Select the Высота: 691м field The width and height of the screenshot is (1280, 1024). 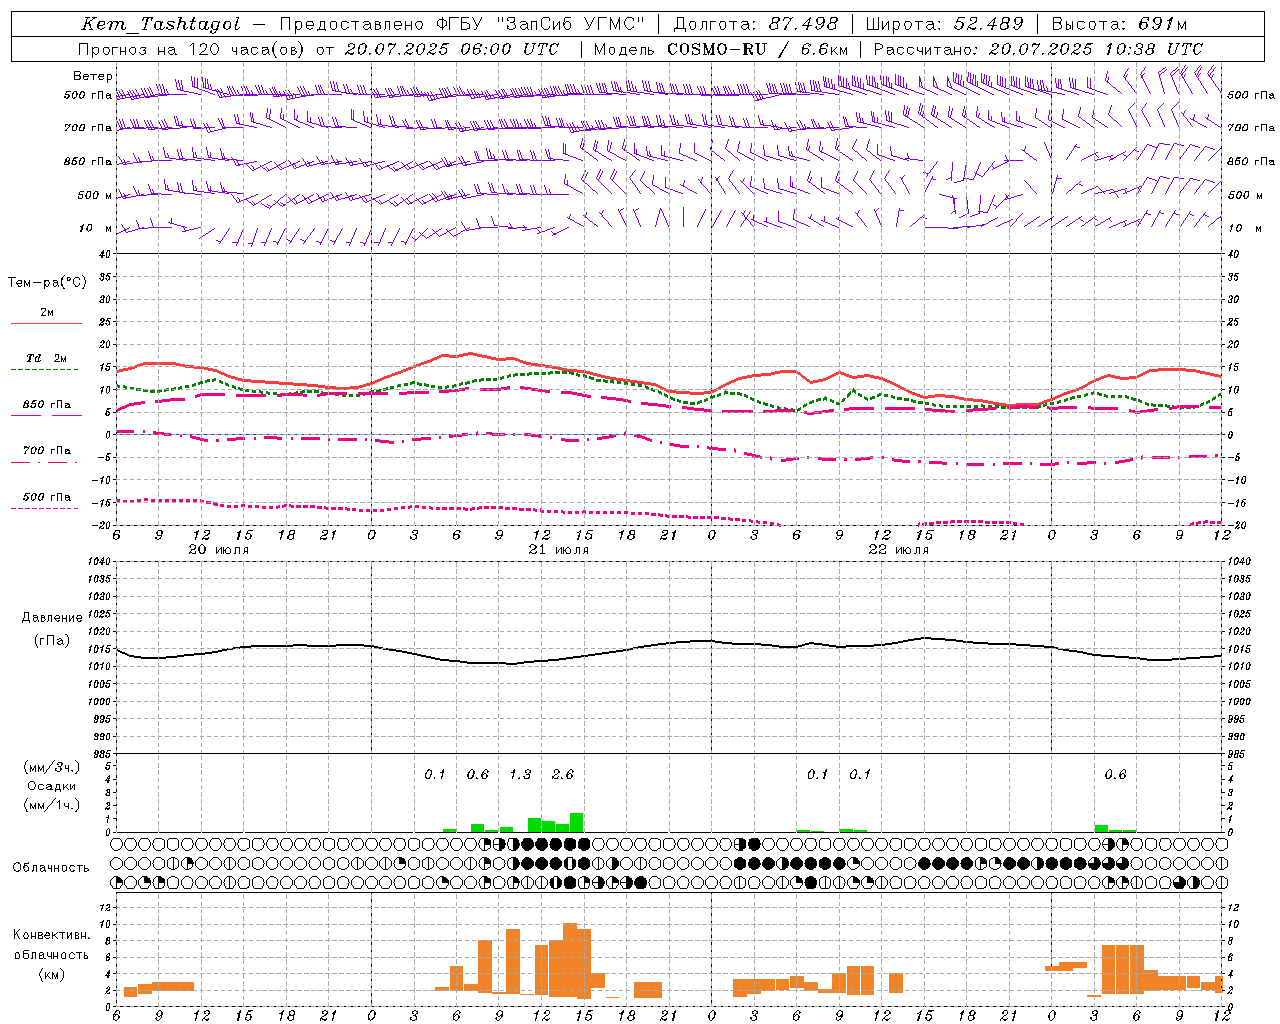(x=1119, y=24)
